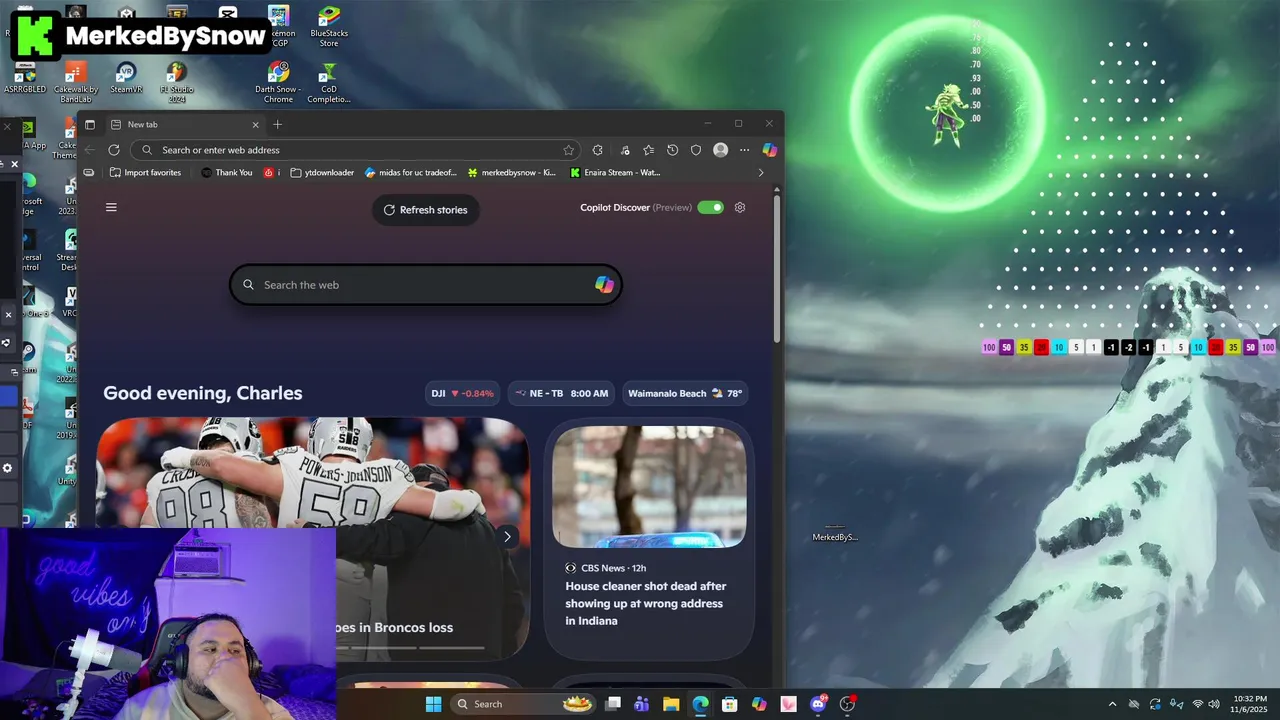Open the Windows Start menu
The image size is (1280, 720).
433,704
